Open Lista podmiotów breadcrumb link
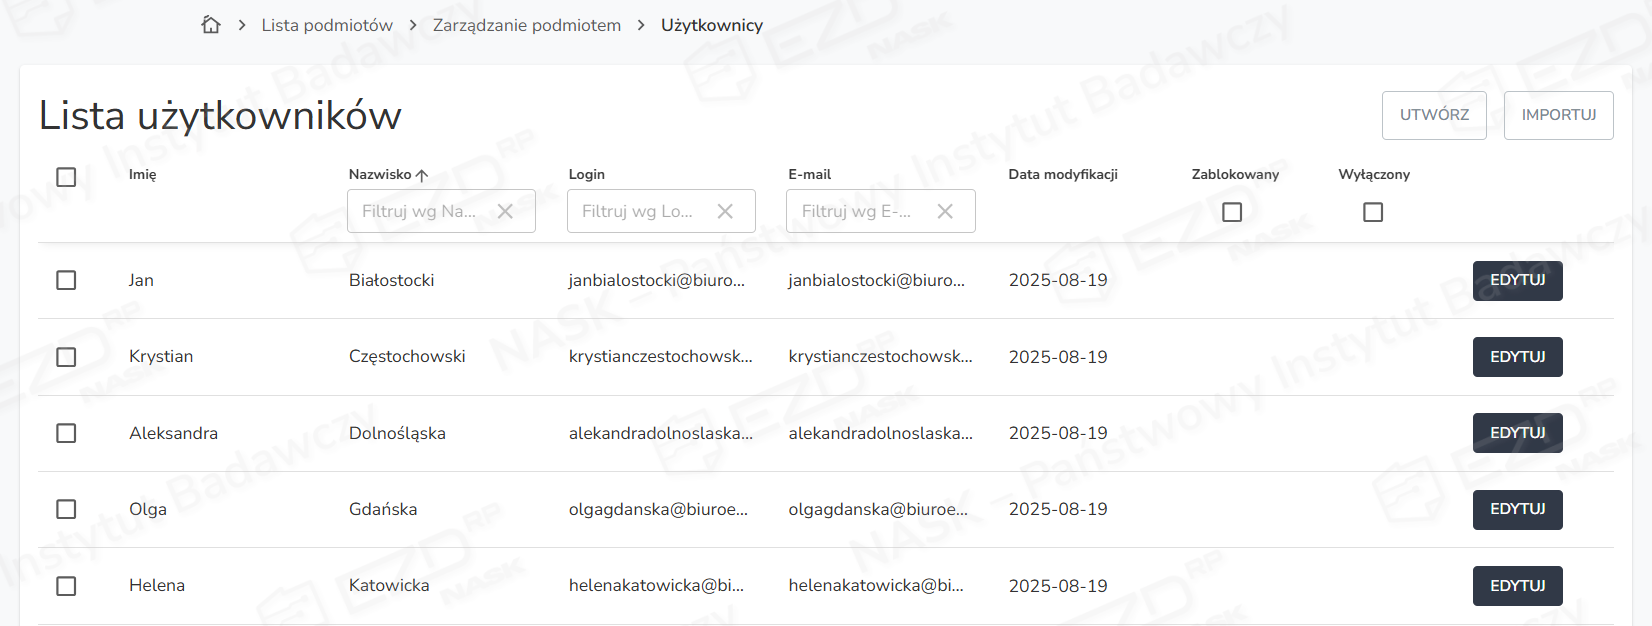The width and height of the screenshot is (1652, 626). coord(327,25)
